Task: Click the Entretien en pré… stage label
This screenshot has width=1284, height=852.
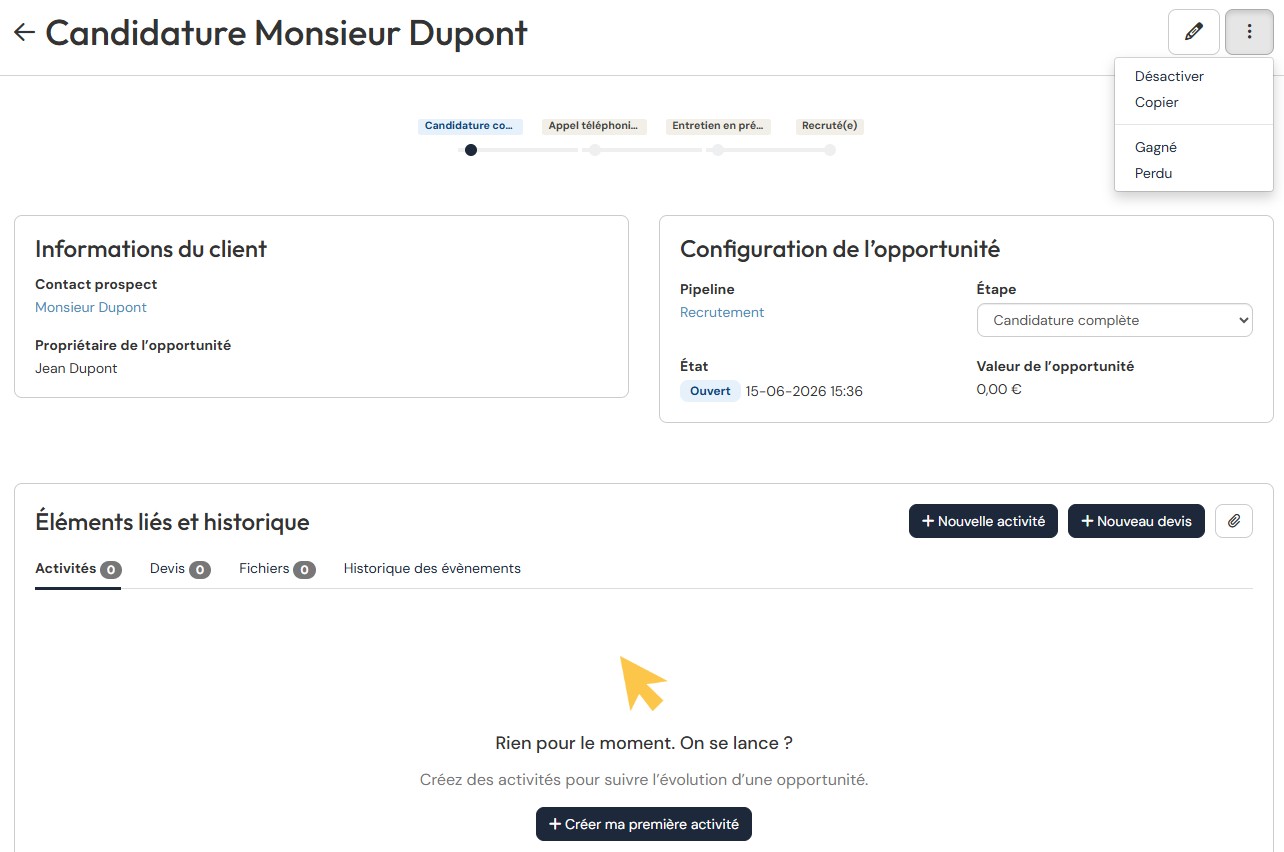Action: click(x=718, y=126)
